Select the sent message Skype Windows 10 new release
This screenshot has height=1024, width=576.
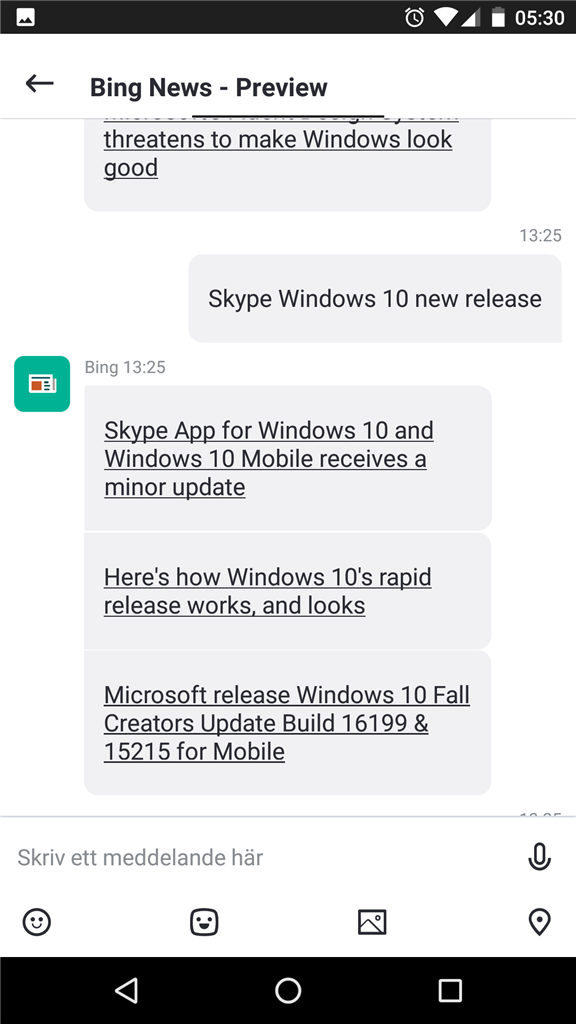(x=375, y=298)
